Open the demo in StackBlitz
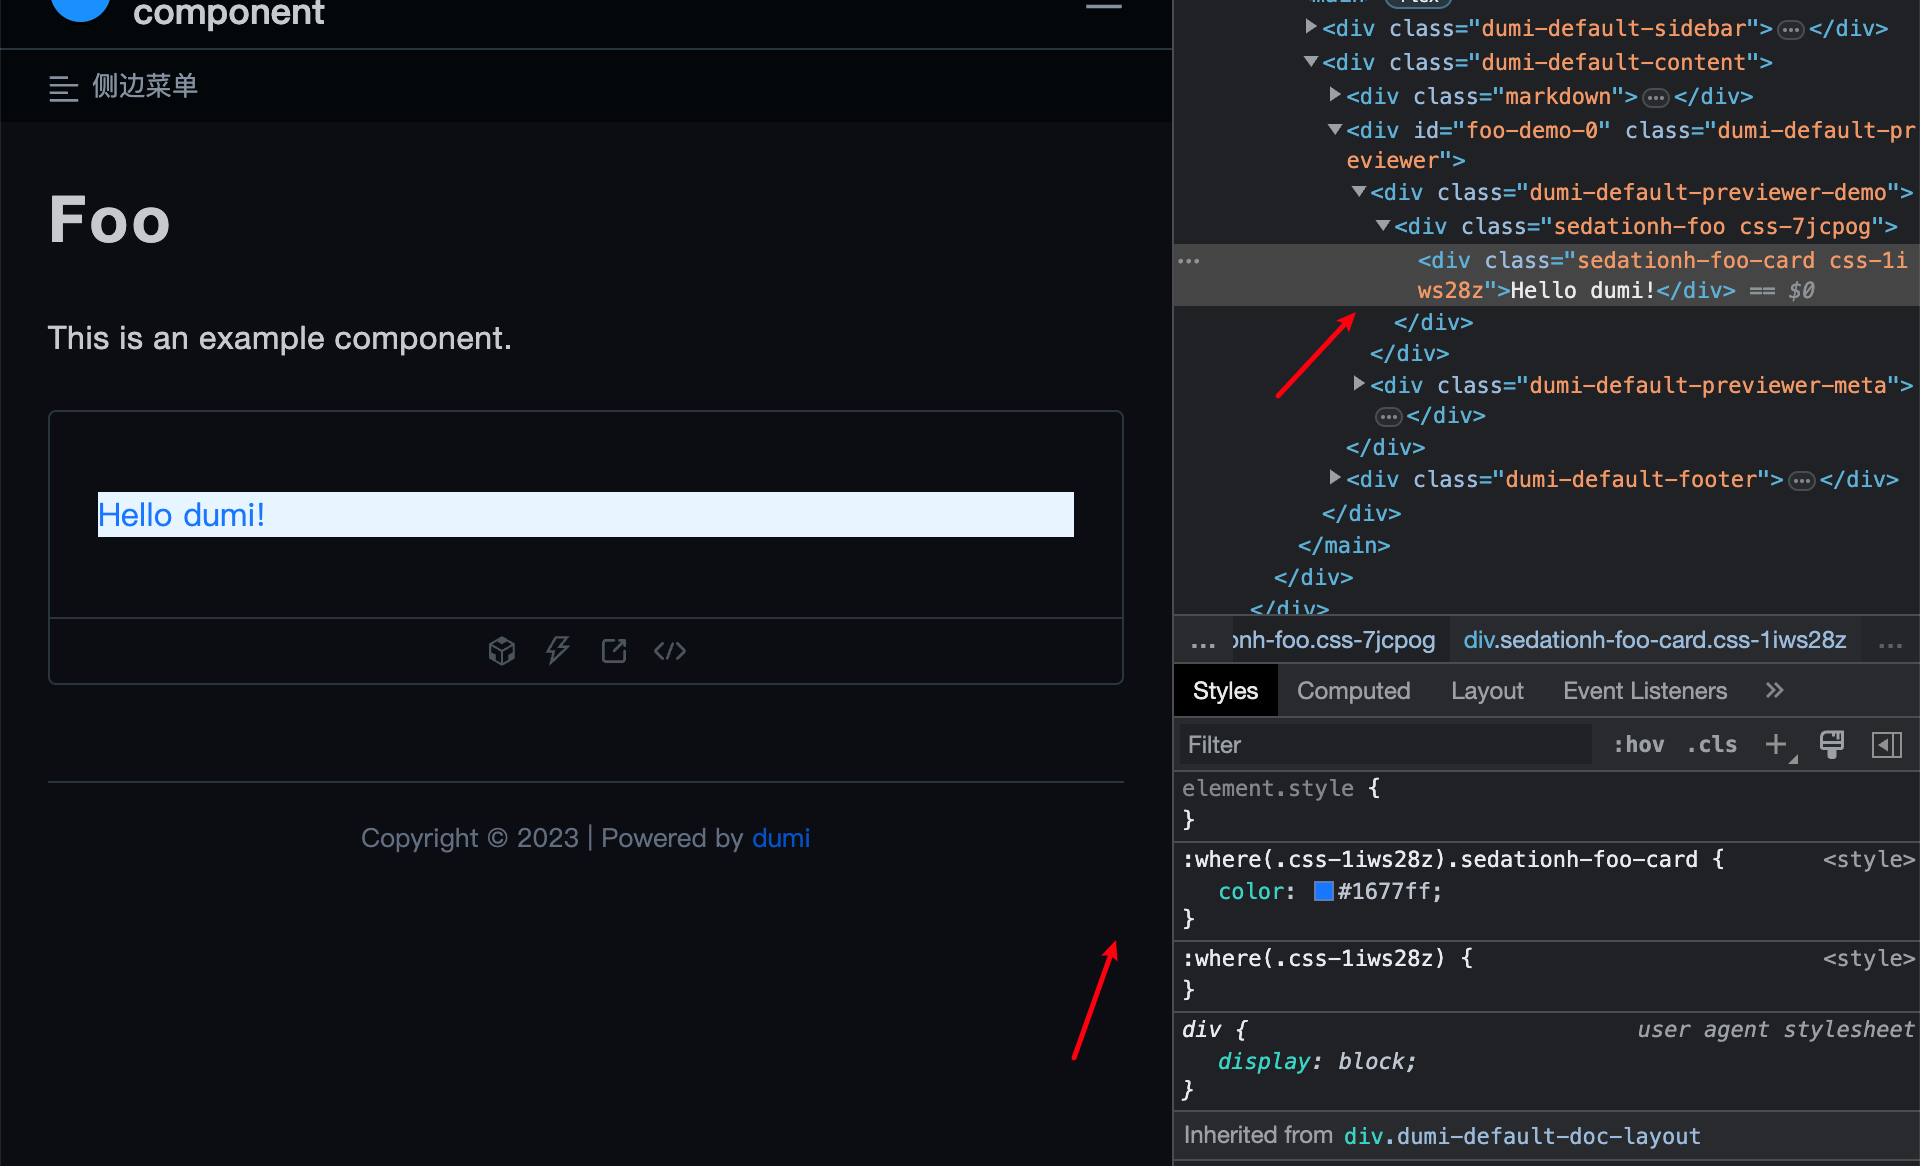 pyautogui.click(x=558, y=651)
